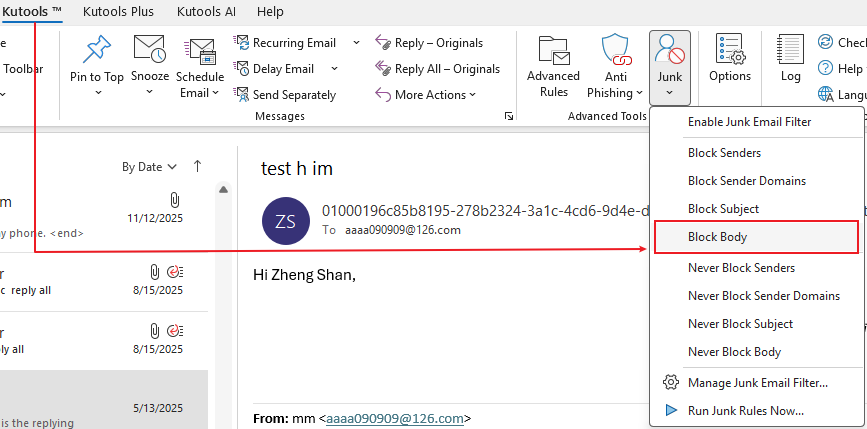867x429 pixels.
Task: Choose Enable Junk Email Filter
Action: pyautogui.click(x=749, y=122)
